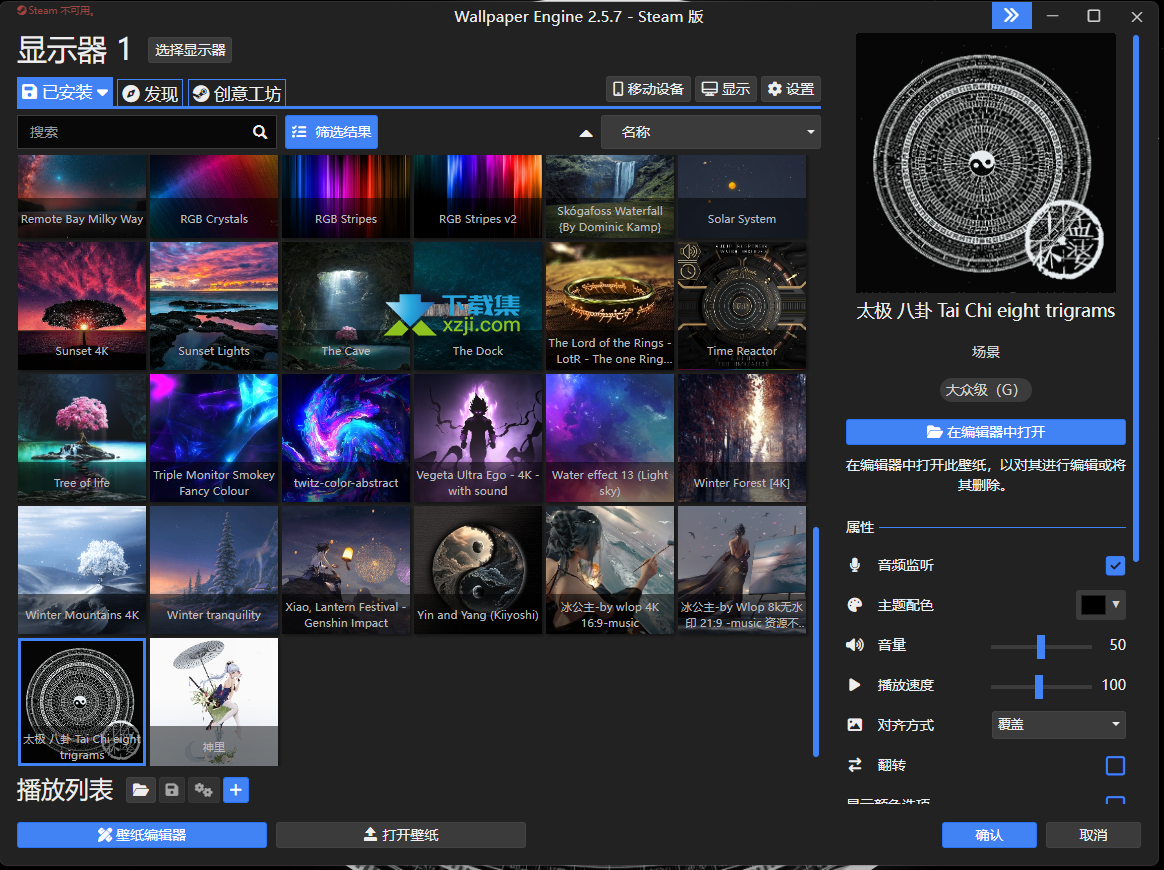The image size is (1164, 870).
Task: Open 移动设备 mobile device panel
Action: click(649, 89)
